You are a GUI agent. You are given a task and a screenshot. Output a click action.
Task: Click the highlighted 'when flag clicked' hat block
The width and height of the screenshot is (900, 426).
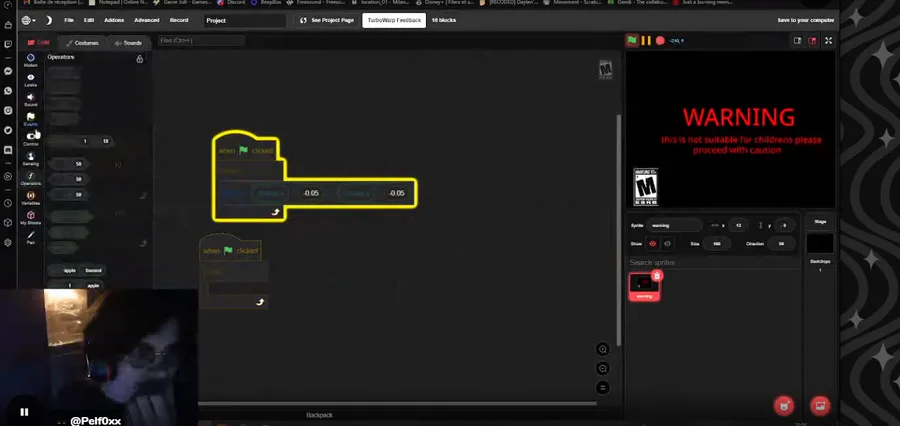pos(246,150)
